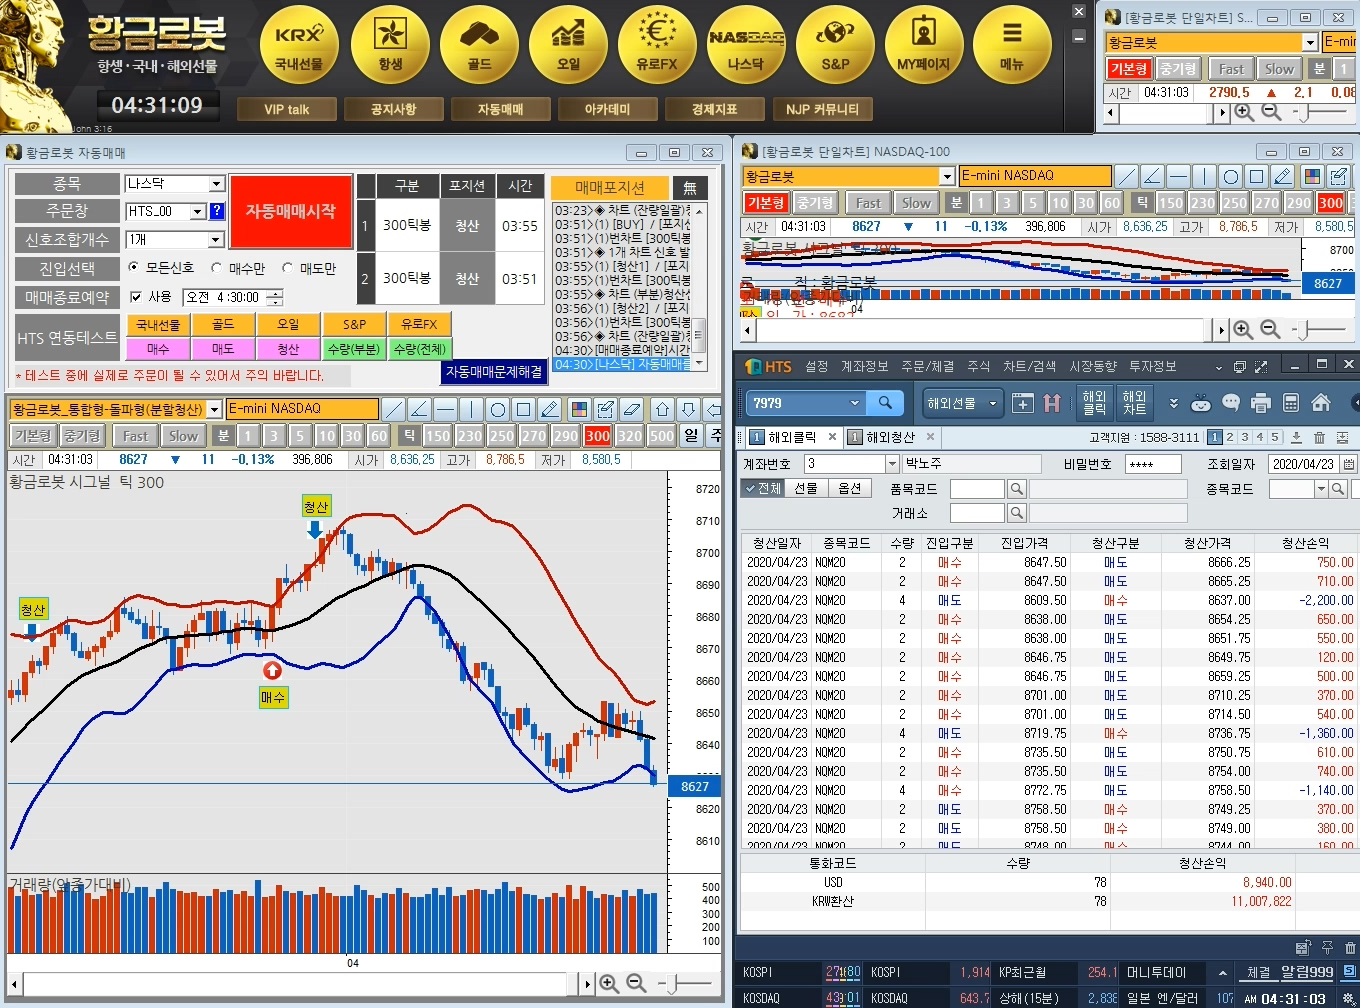Open HTS 차트/검색 menu

click(x=1029, y=366)
